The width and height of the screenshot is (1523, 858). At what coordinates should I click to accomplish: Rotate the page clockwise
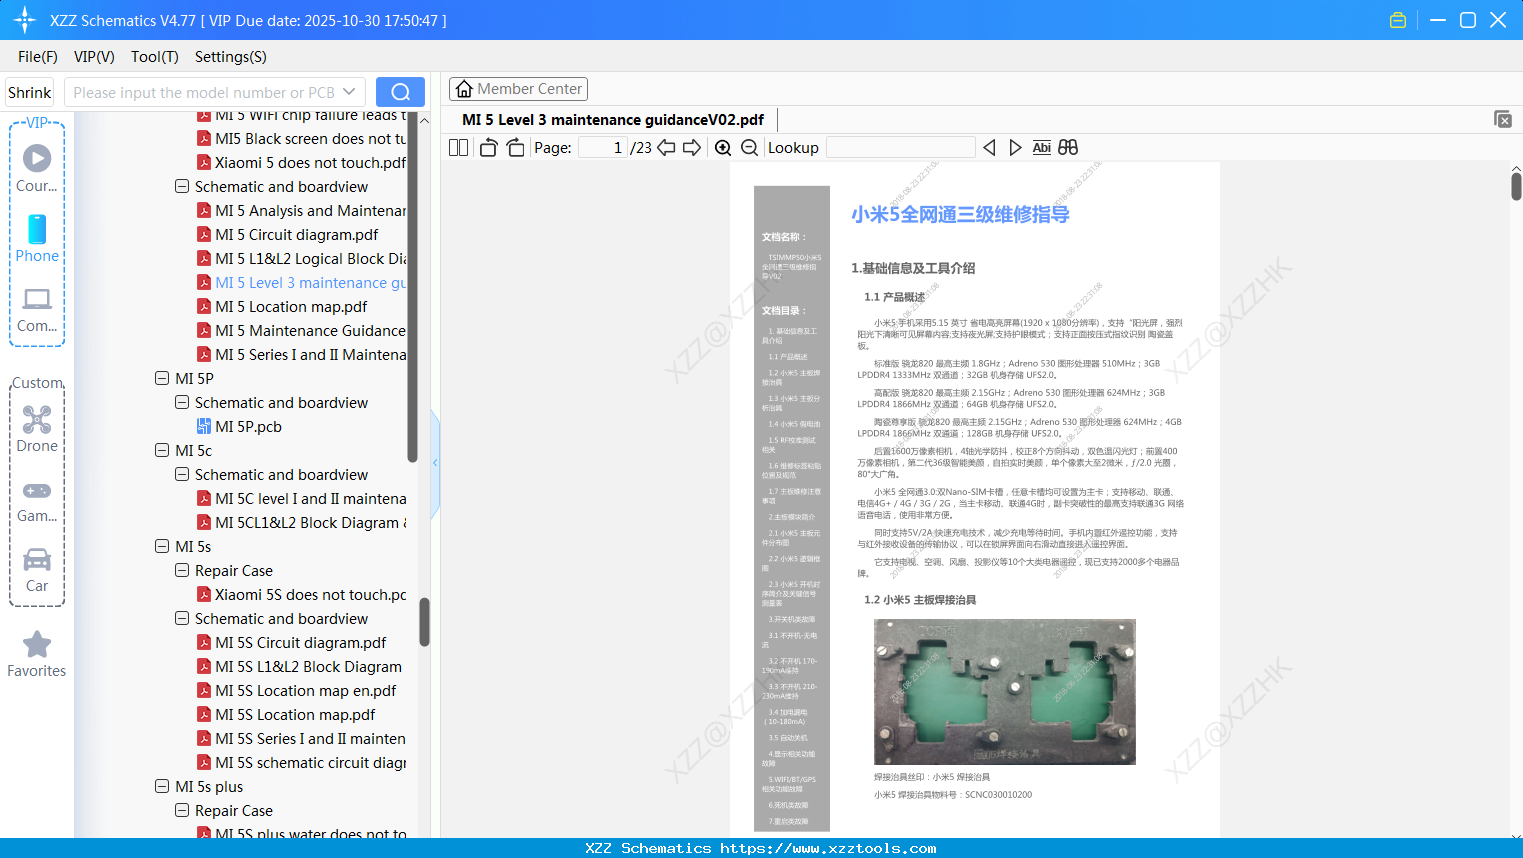(515, 148)
